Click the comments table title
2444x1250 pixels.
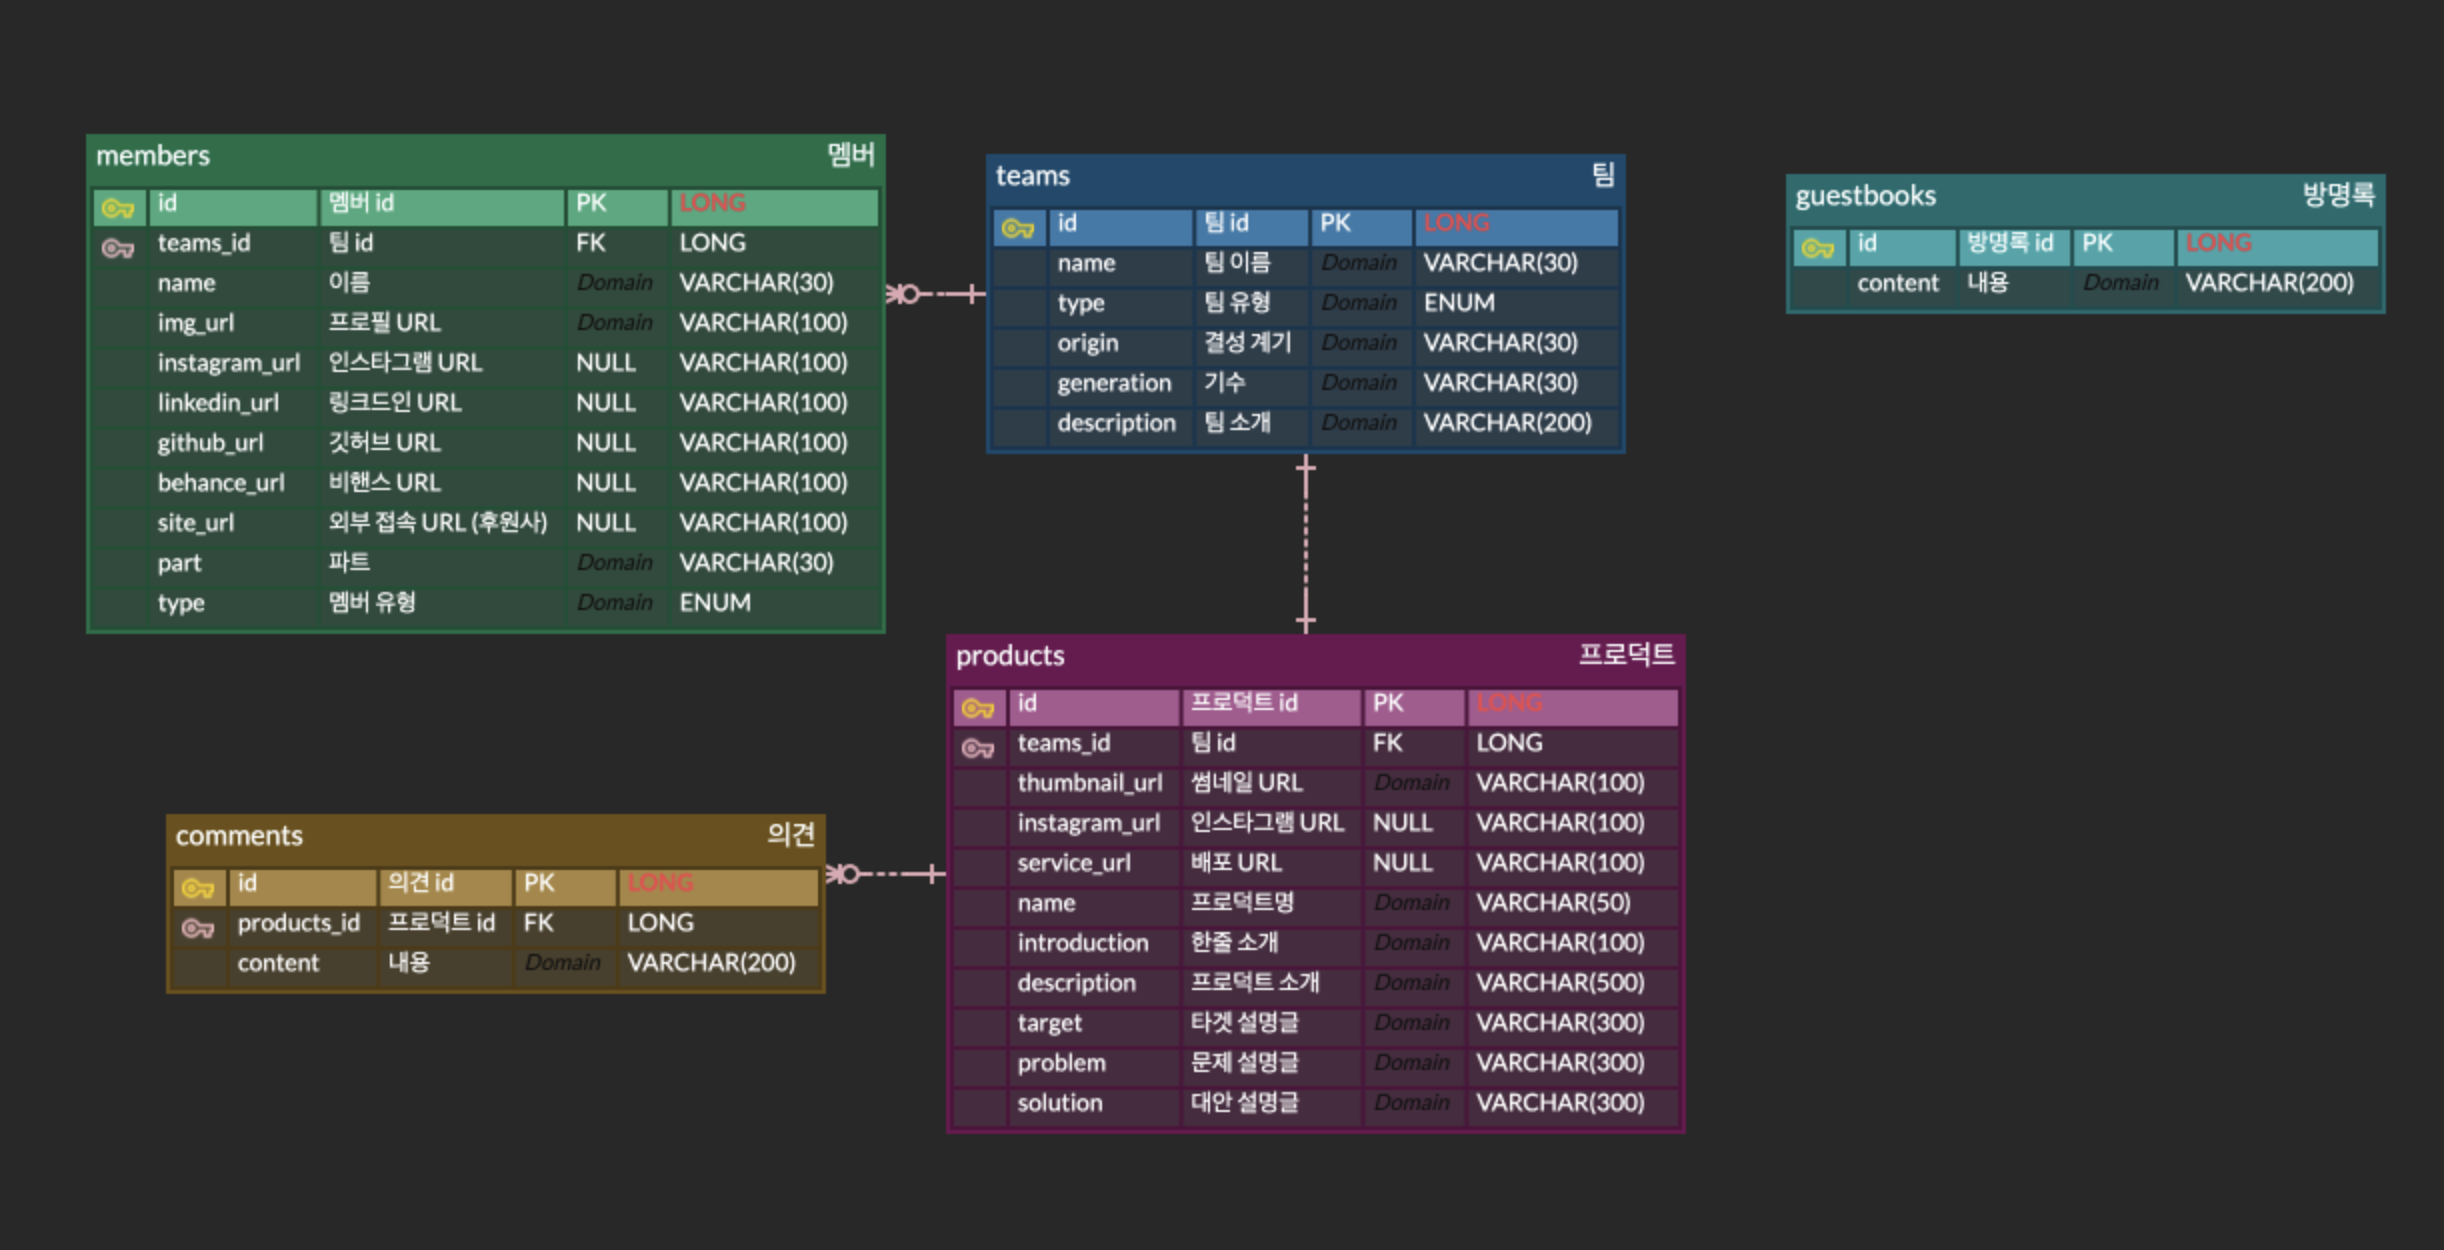tap(240, 836)
